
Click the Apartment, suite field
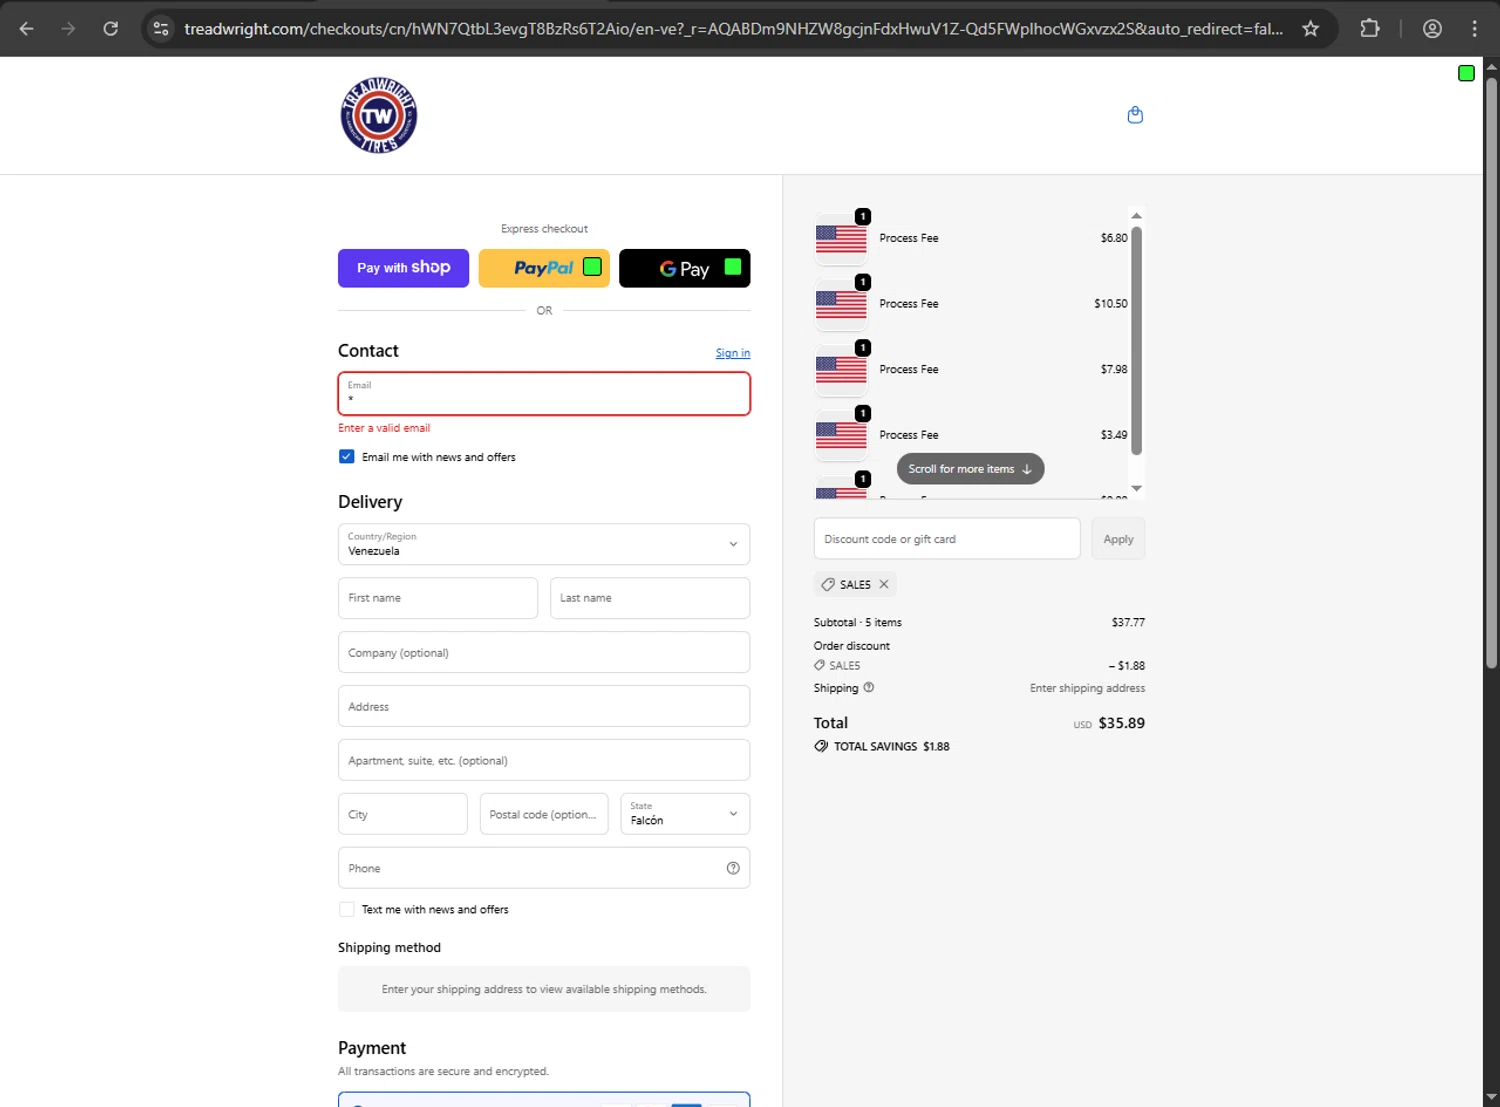coord(544,760)
